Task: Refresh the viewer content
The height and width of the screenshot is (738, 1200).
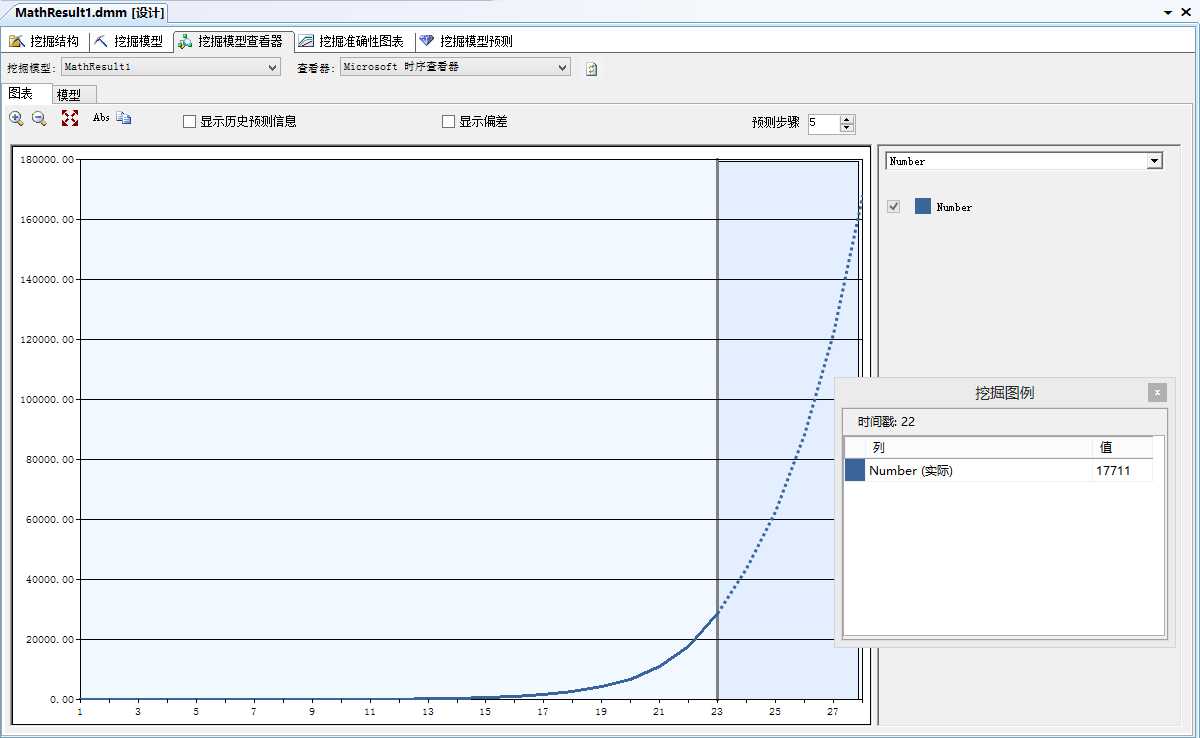Action: (x=591, y=69)
